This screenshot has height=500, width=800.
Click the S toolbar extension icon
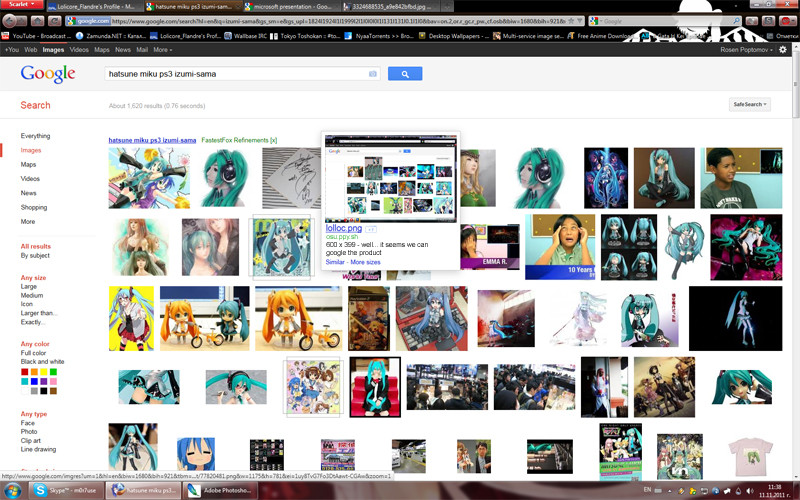click(769, 21)
